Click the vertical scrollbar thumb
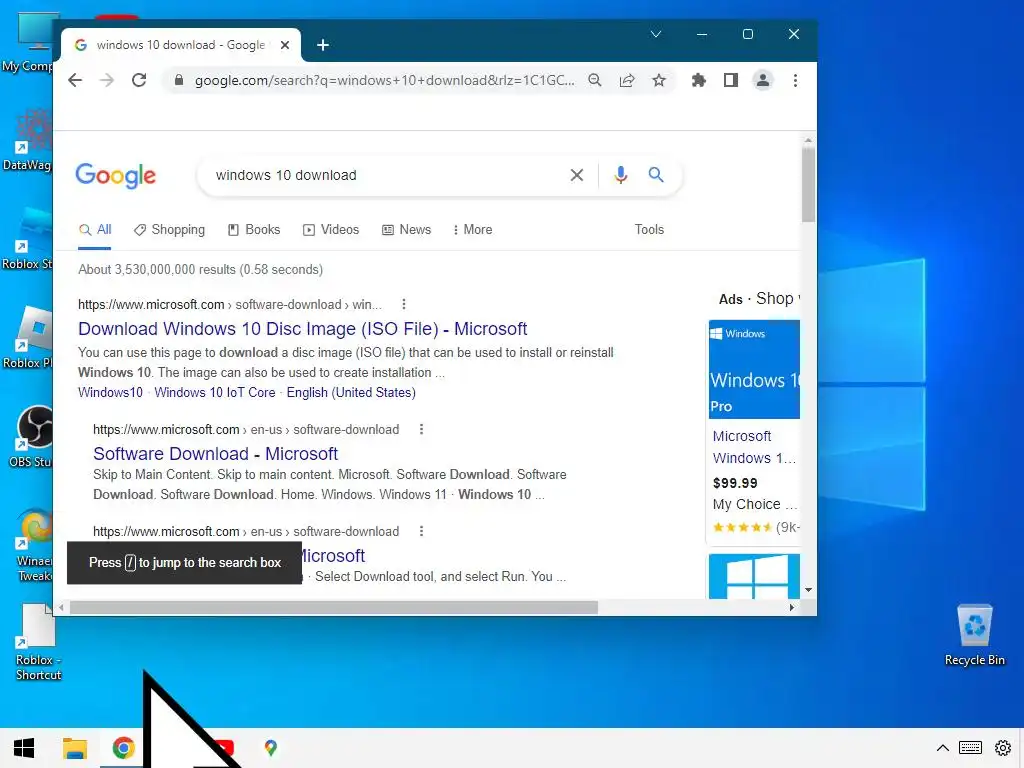1024x768 pixels. 808,185
